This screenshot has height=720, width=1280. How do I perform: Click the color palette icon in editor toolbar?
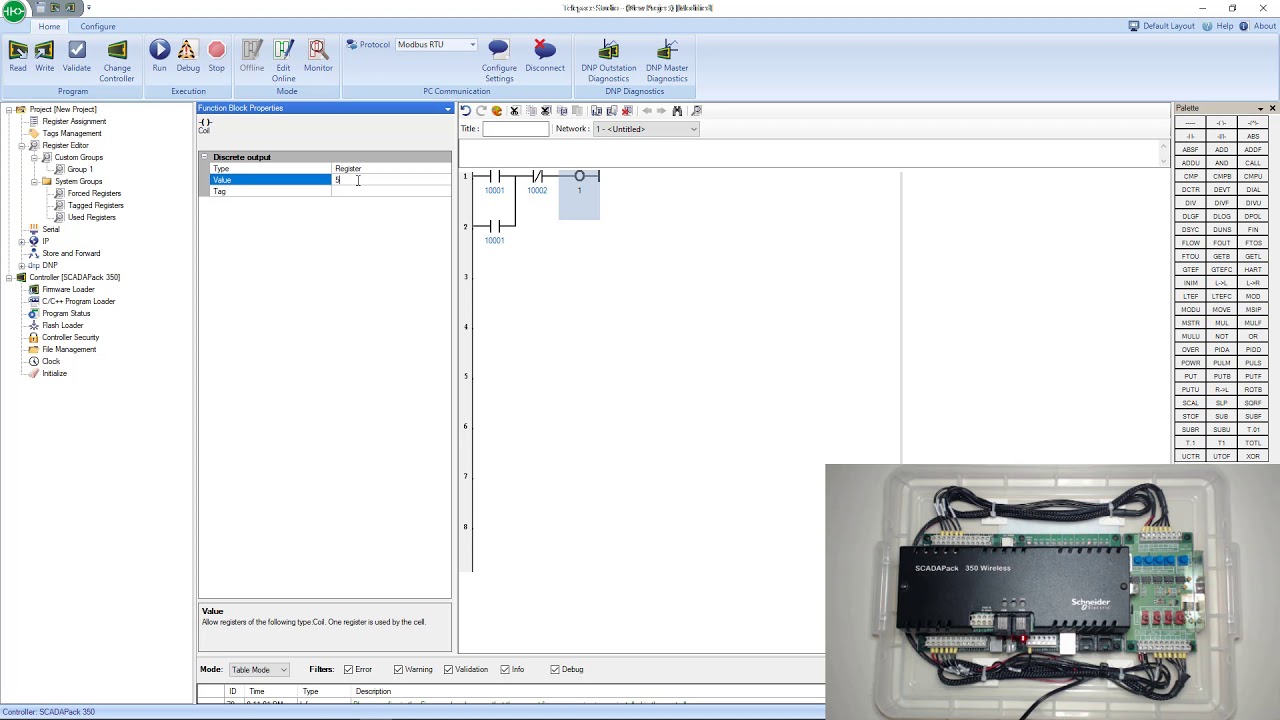pyautogui.click(x=497, y=111)
